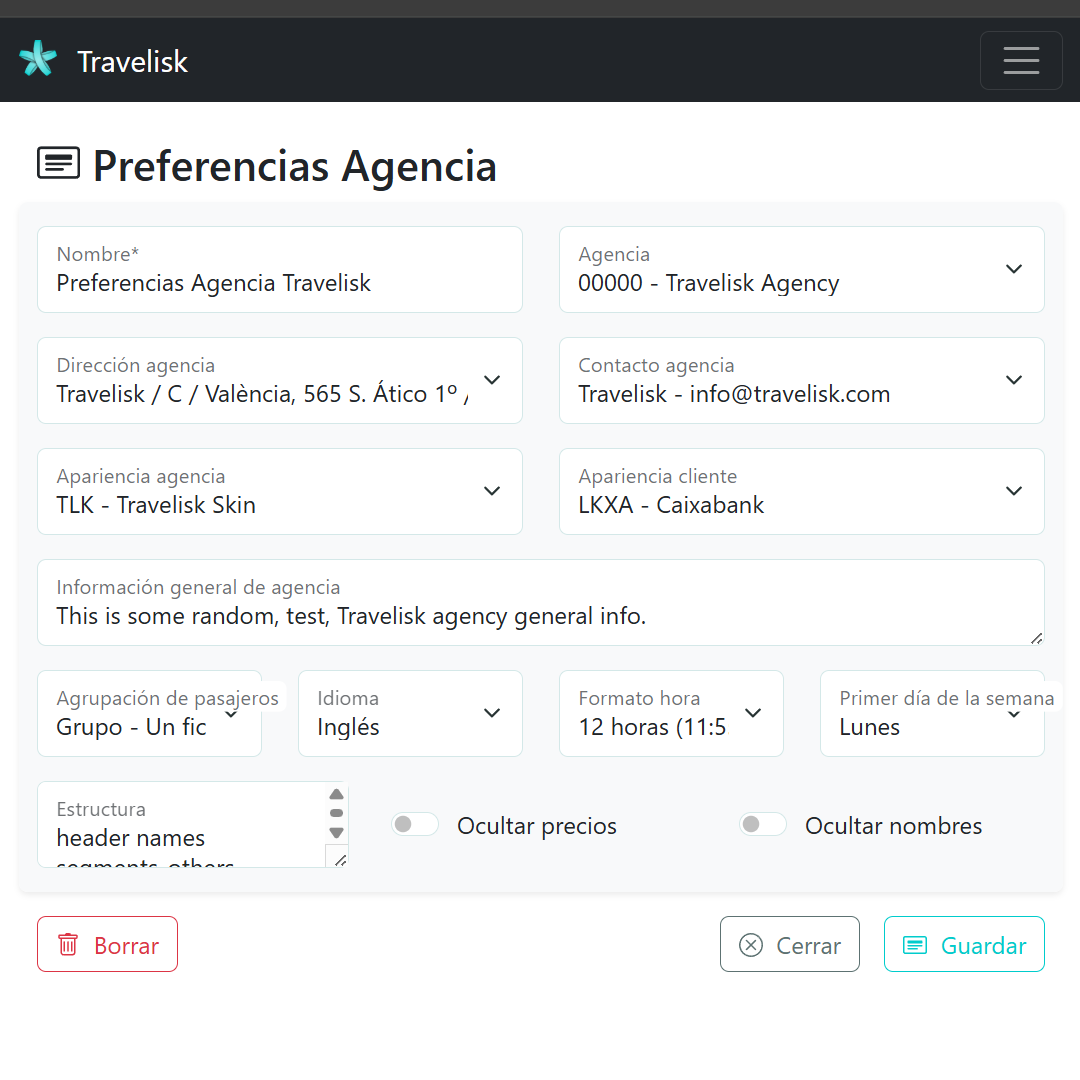This screenshot has height=1080, width=1080.
Task: Open the Contacto agencia dropdown
Action: pos(802,380)
